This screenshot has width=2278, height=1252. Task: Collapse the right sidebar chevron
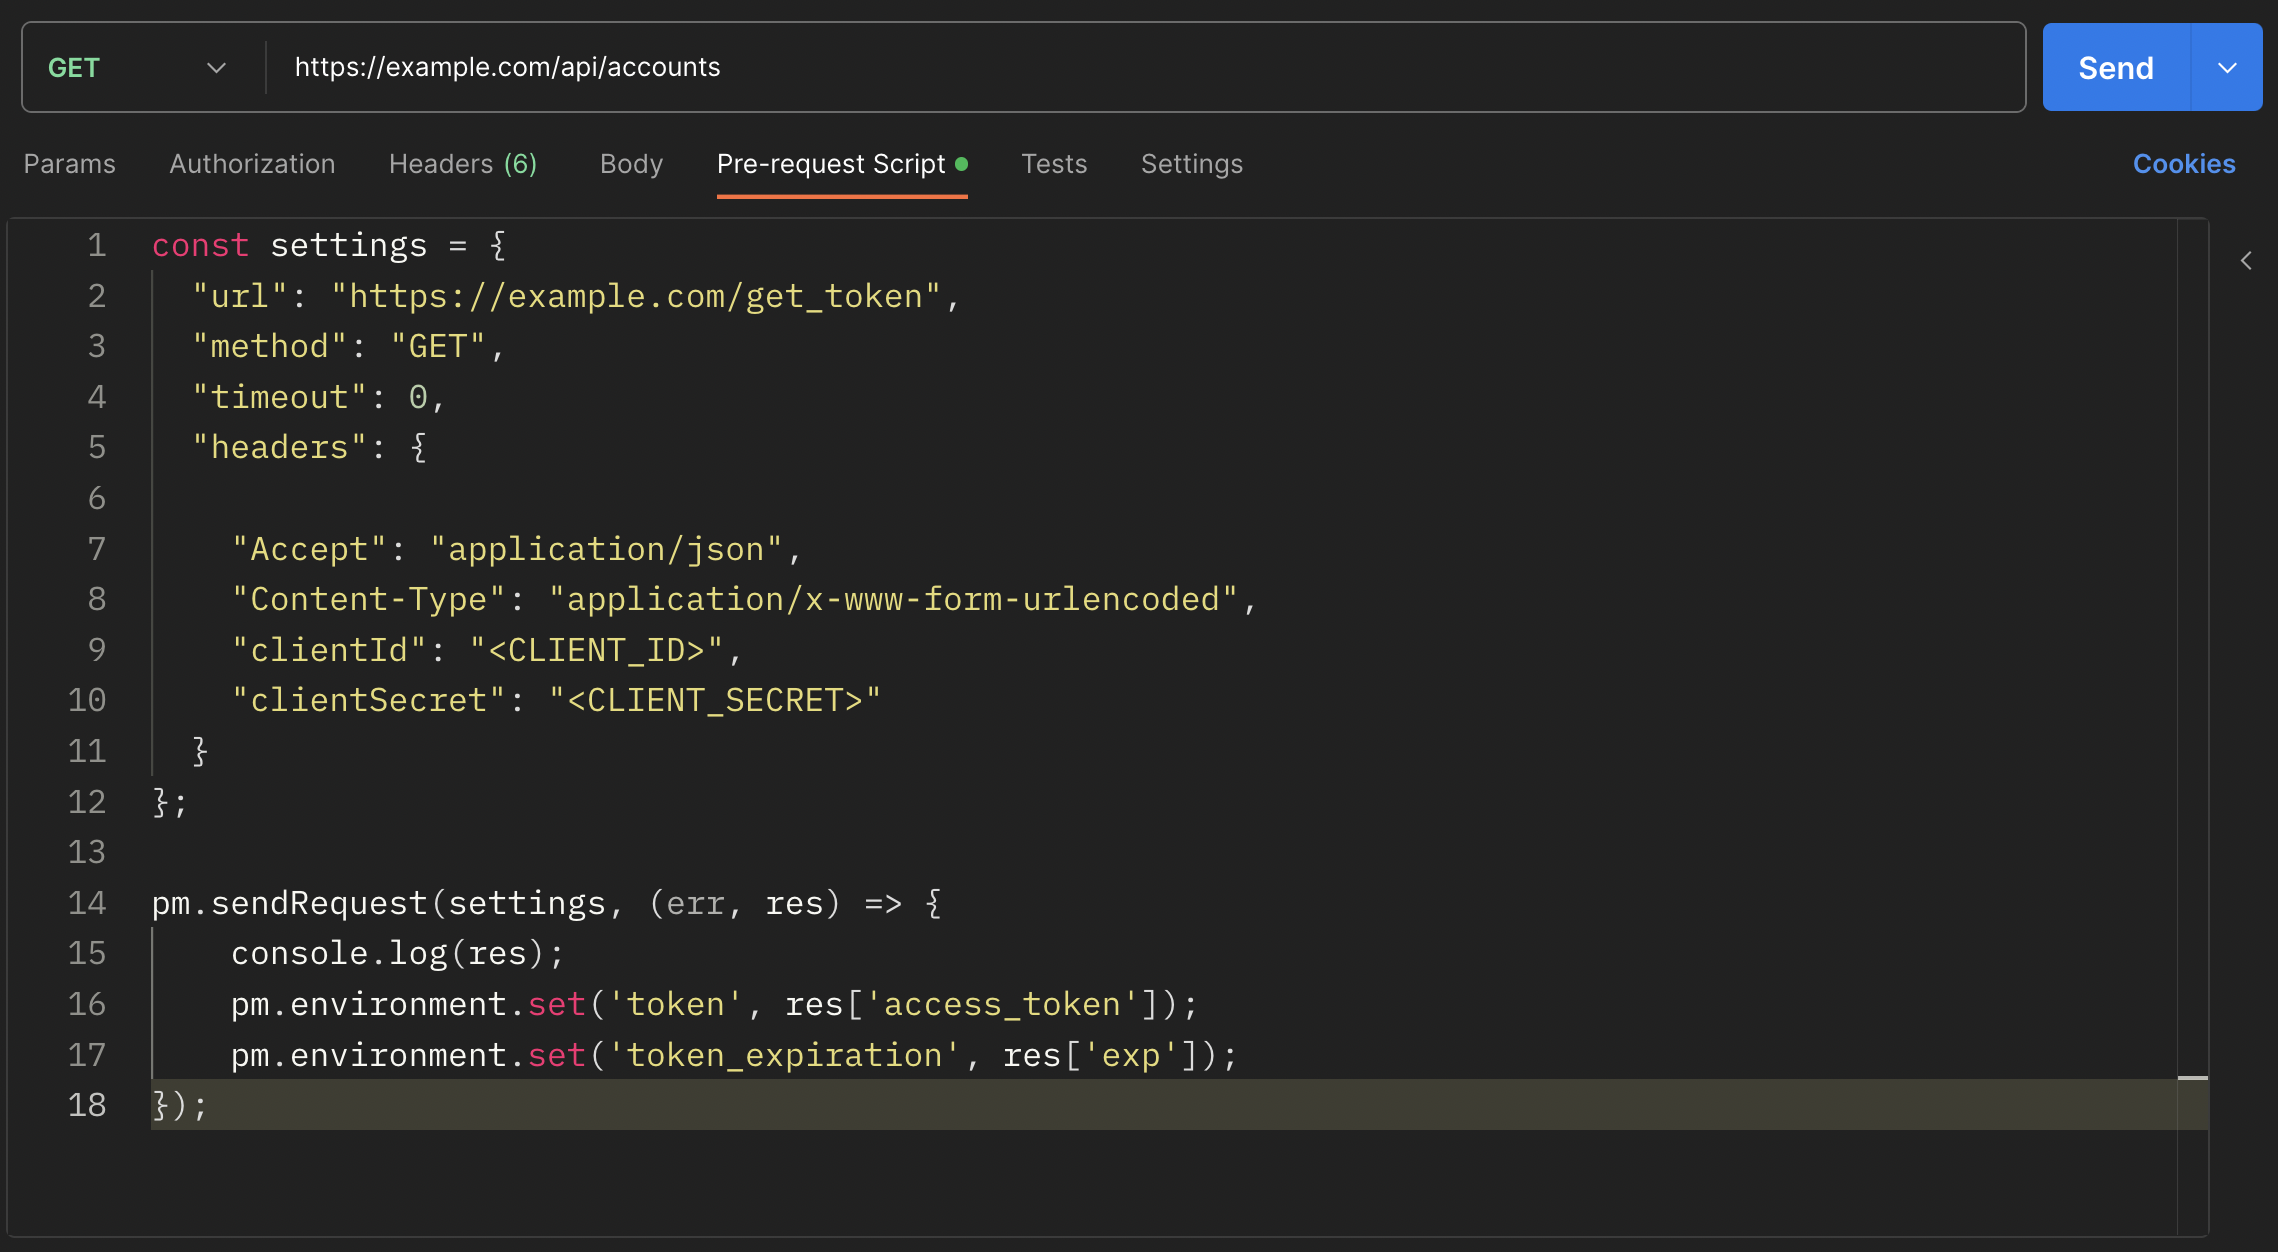[2245, 260]
